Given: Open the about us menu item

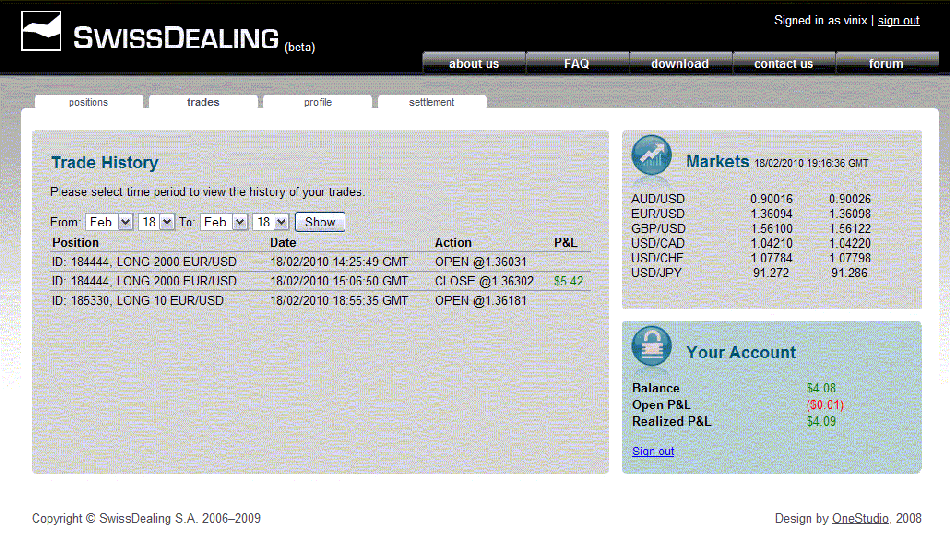Looking at the screenshot, I should 474,64.
